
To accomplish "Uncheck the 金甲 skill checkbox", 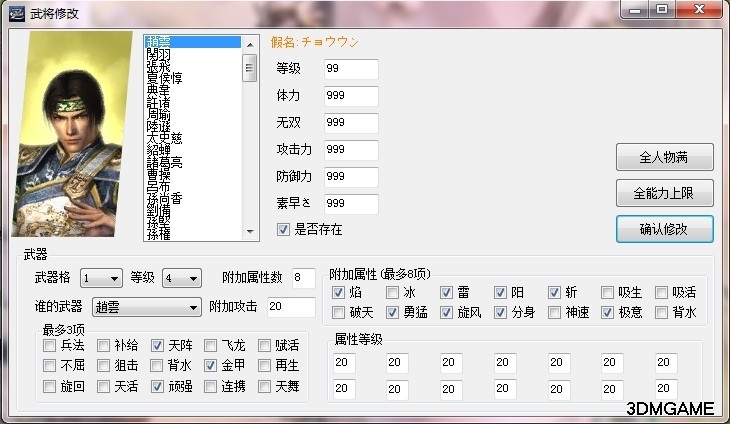I will coord(211,365).
